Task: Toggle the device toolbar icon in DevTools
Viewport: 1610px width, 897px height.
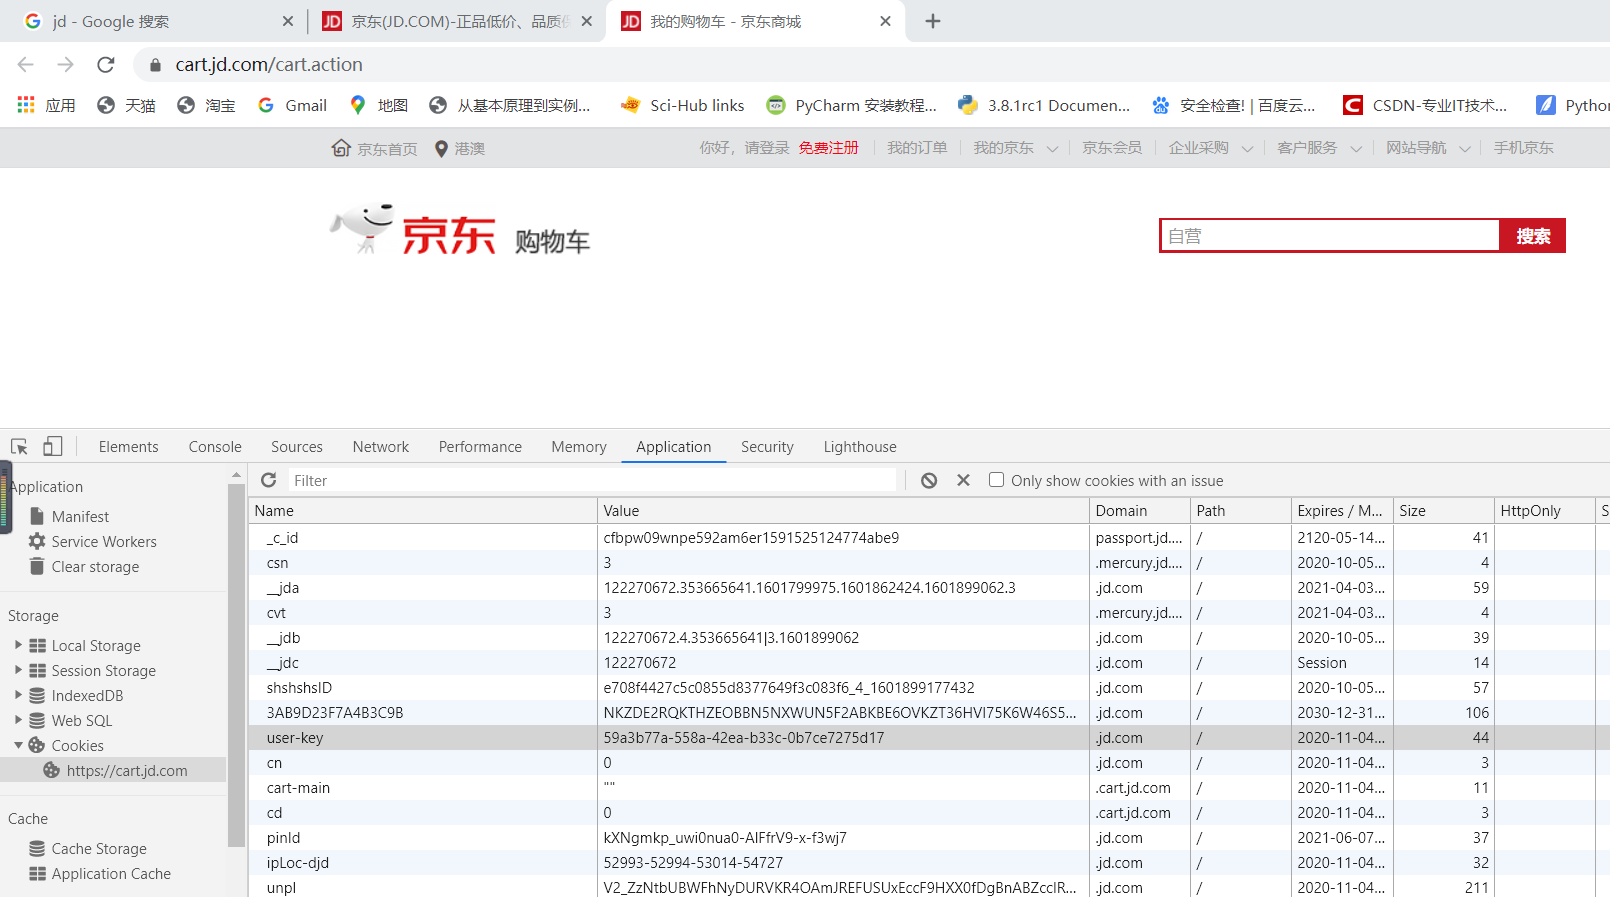Action: point(52,446)
